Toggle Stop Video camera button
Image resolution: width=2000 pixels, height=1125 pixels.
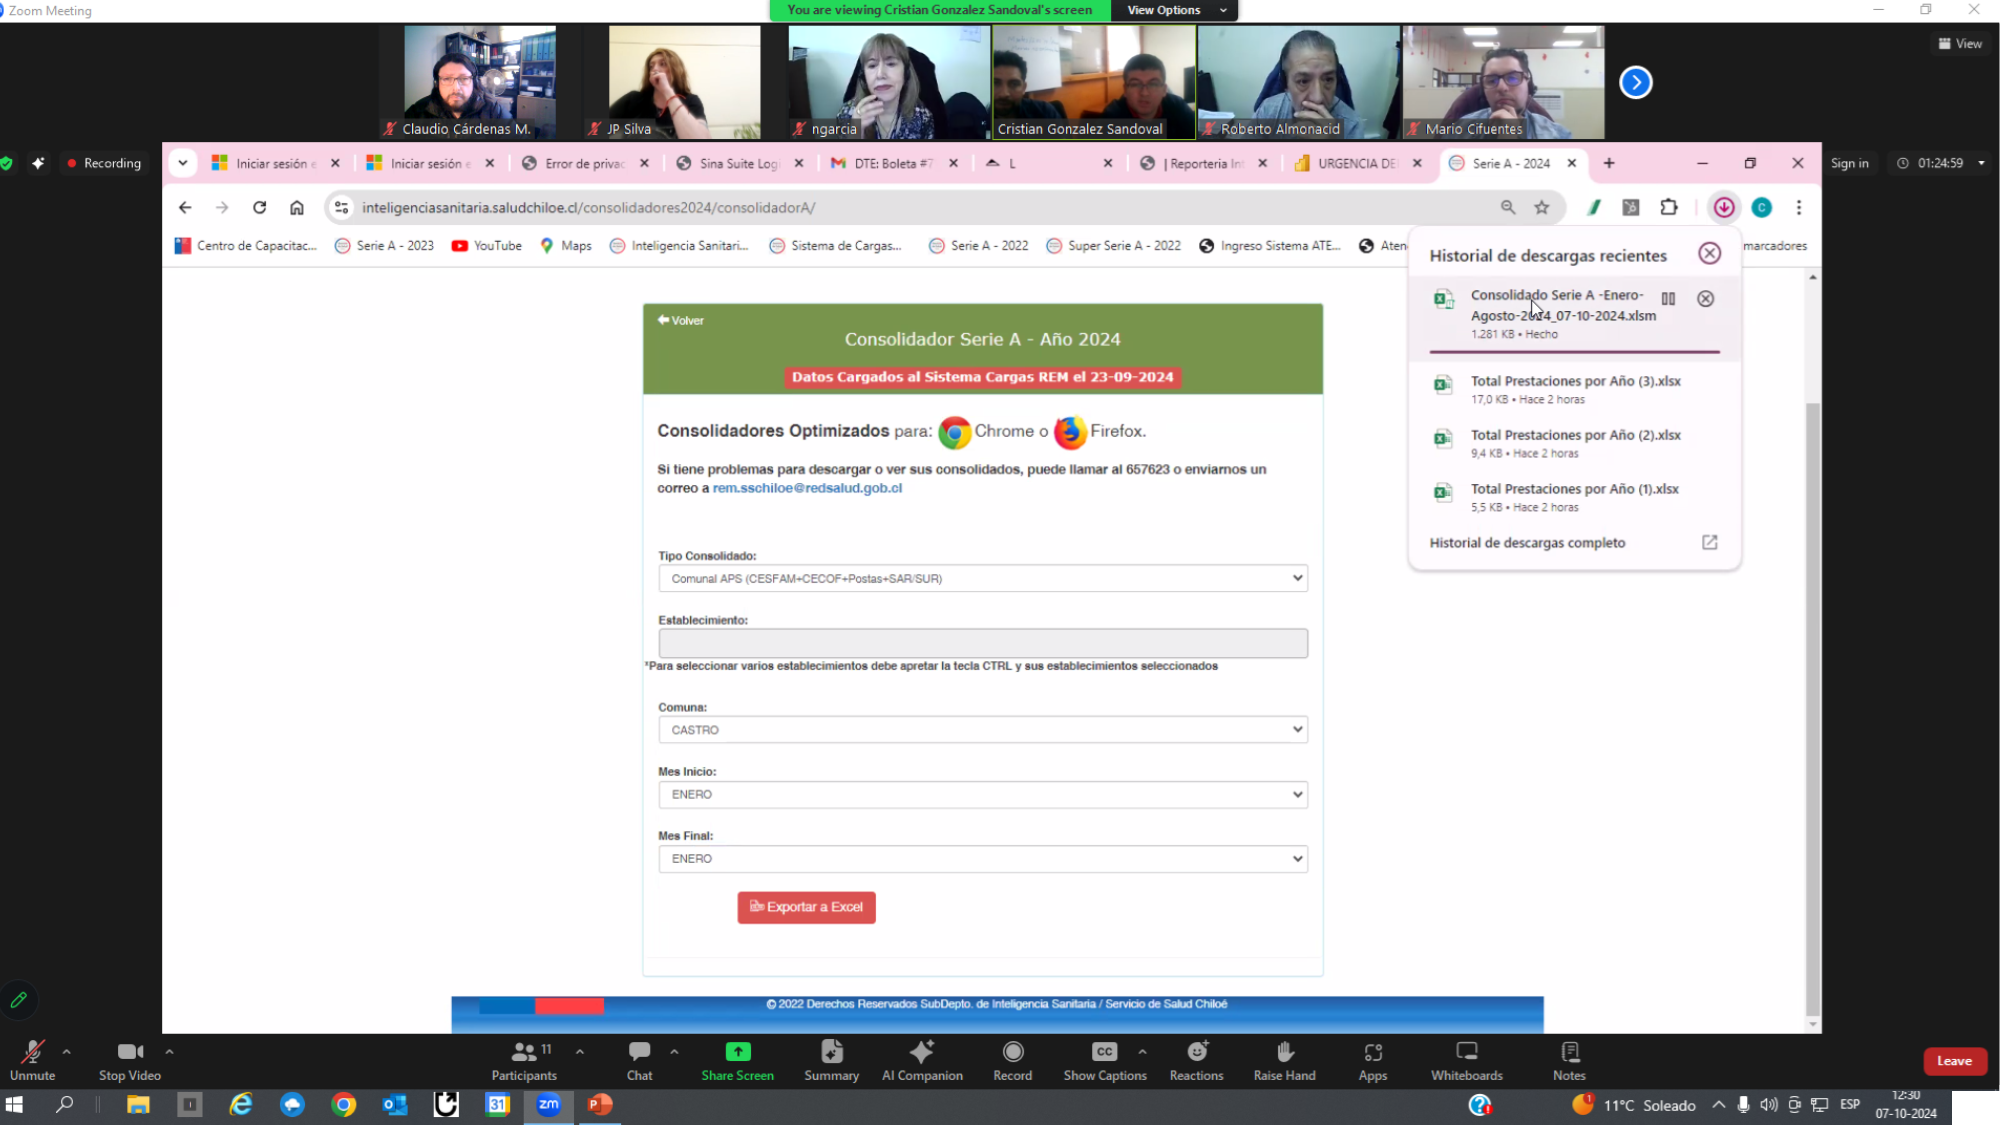pos(130,1060)
